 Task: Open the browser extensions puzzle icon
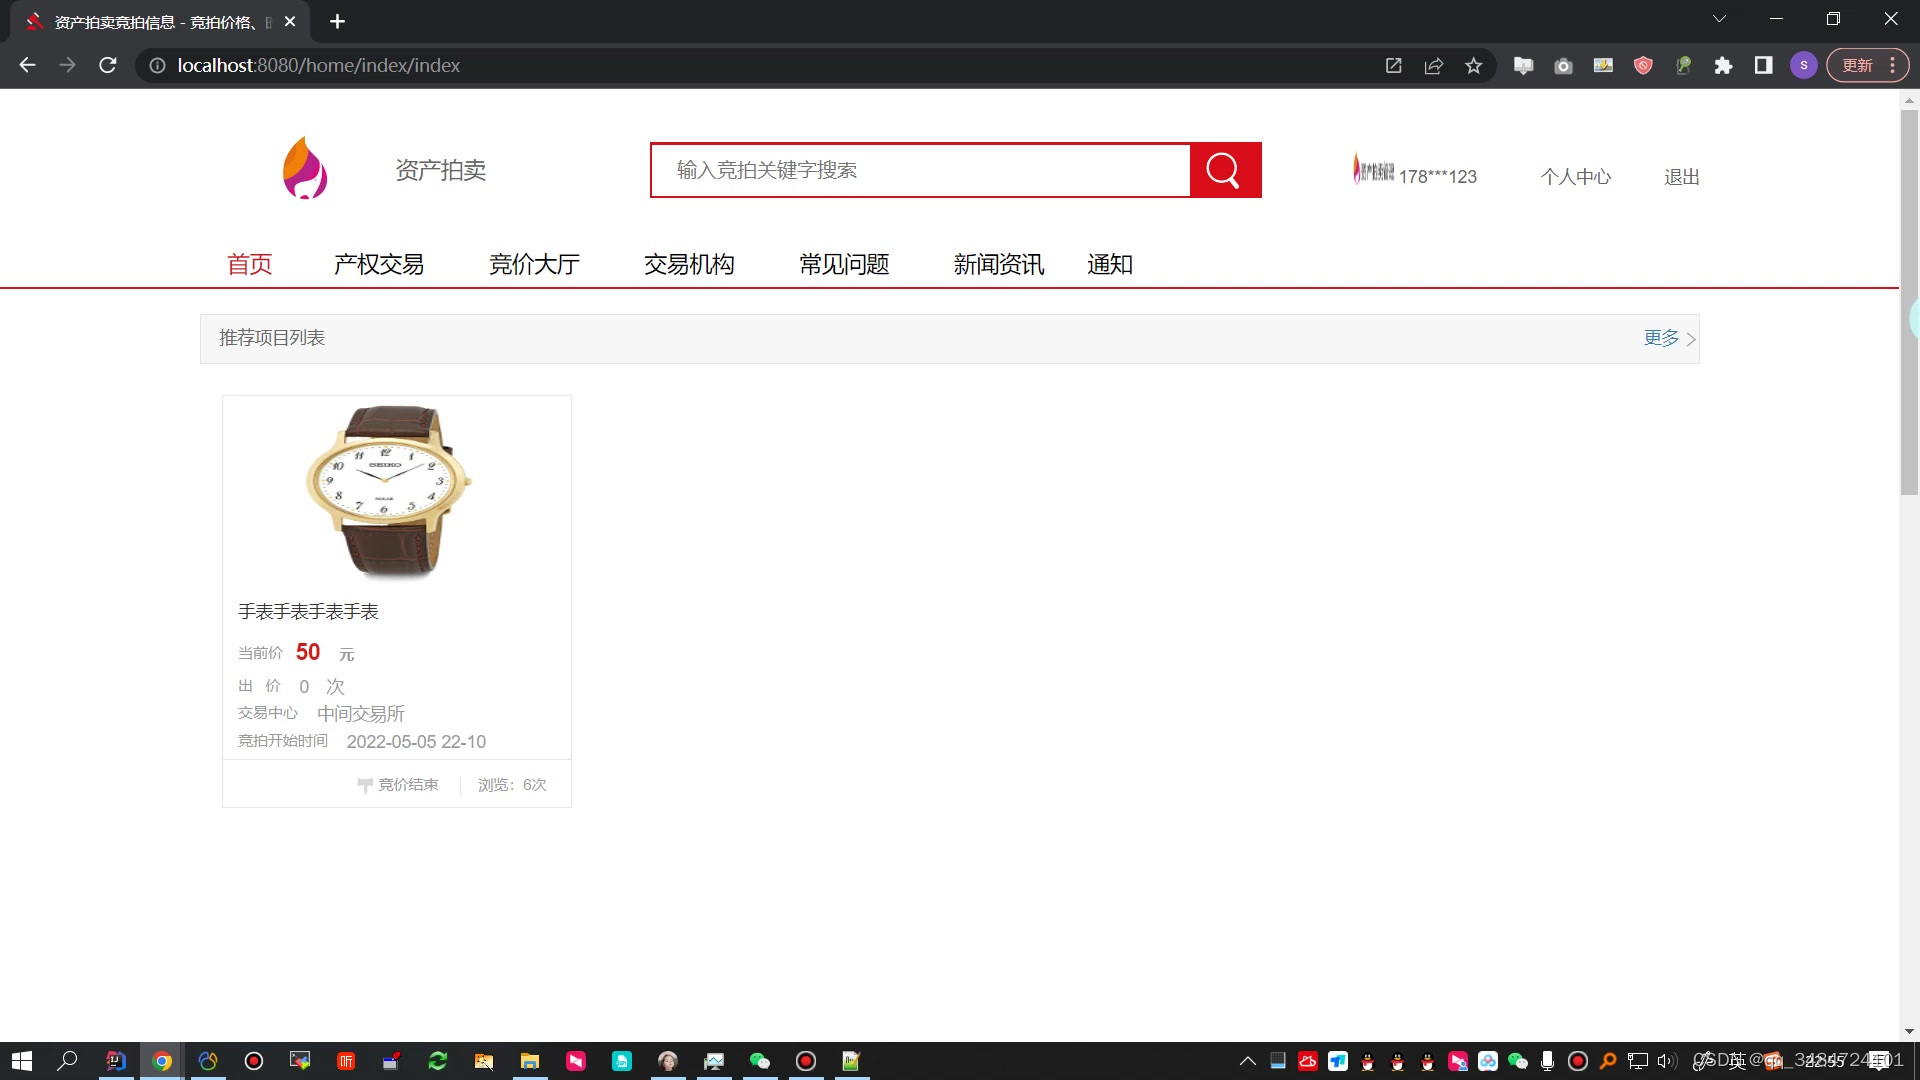click(1723, 66)
